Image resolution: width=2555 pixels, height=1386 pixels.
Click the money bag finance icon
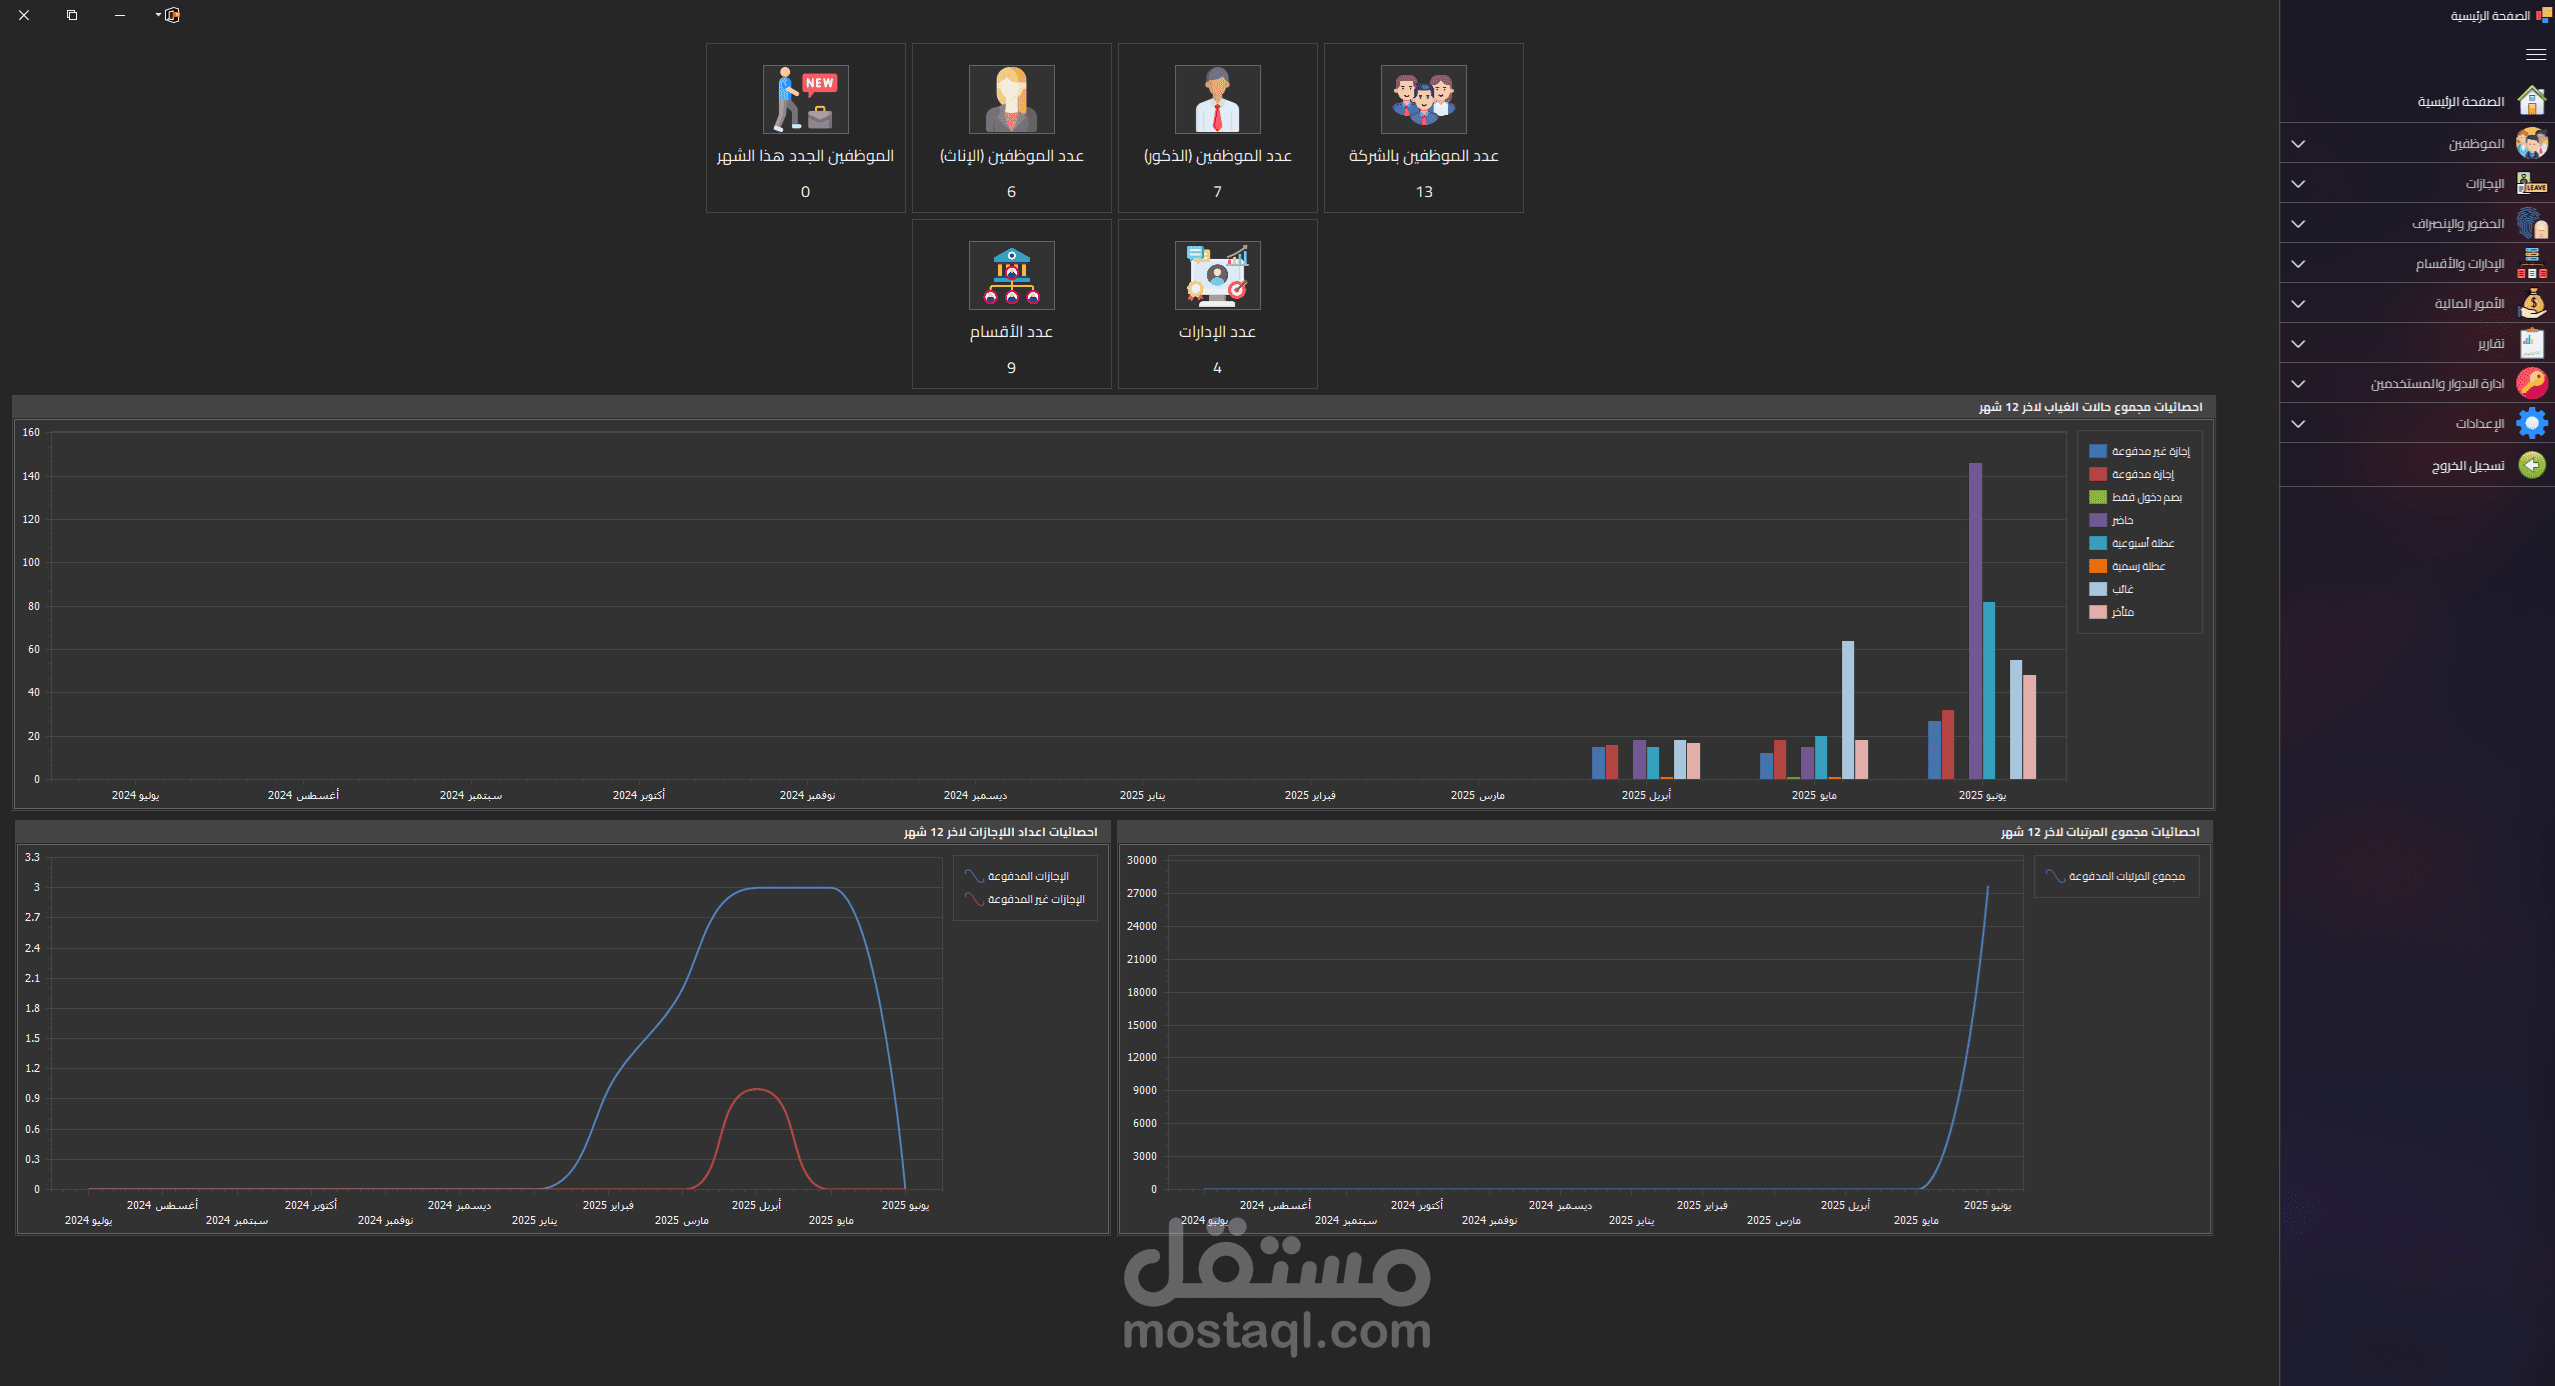point(2532,303)
